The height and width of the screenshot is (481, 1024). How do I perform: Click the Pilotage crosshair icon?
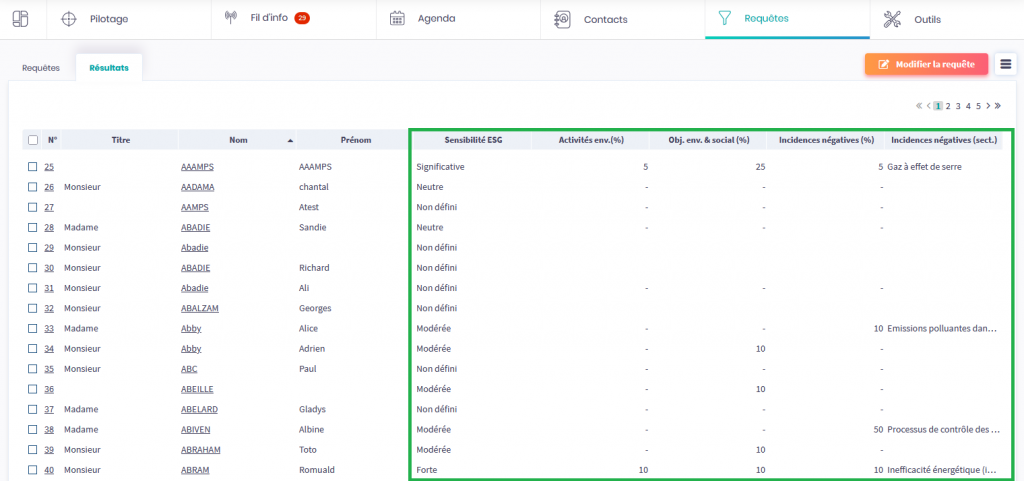69,19
